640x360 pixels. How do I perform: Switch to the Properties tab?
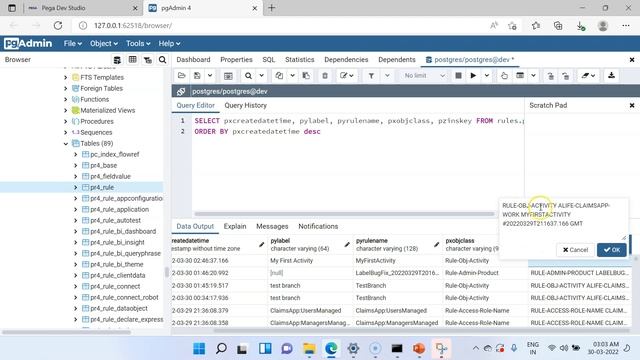236,60
